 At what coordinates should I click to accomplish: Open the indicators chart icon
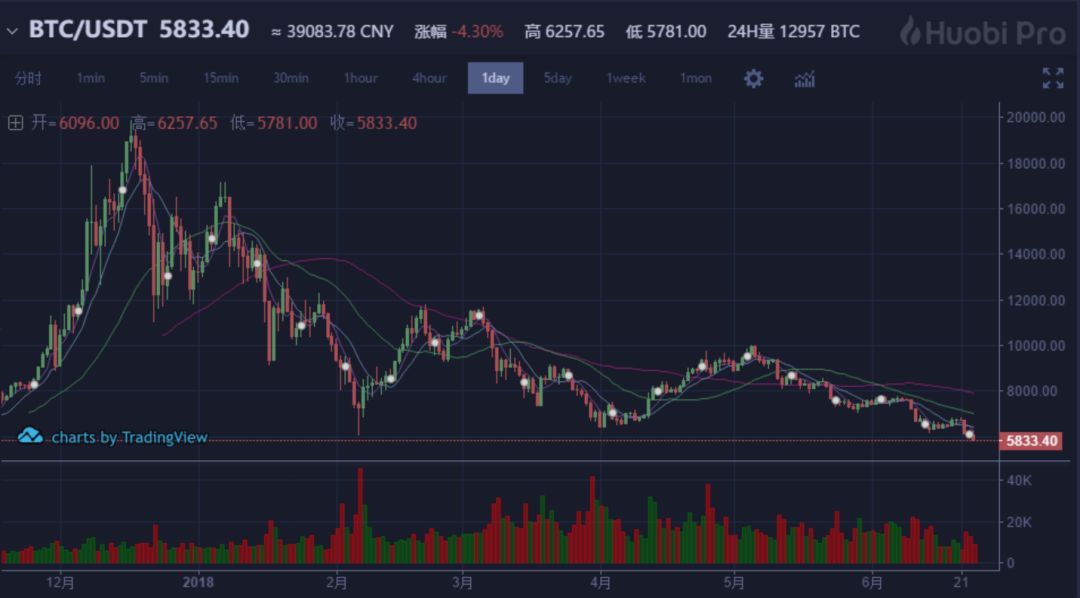[x=804, y=78]
